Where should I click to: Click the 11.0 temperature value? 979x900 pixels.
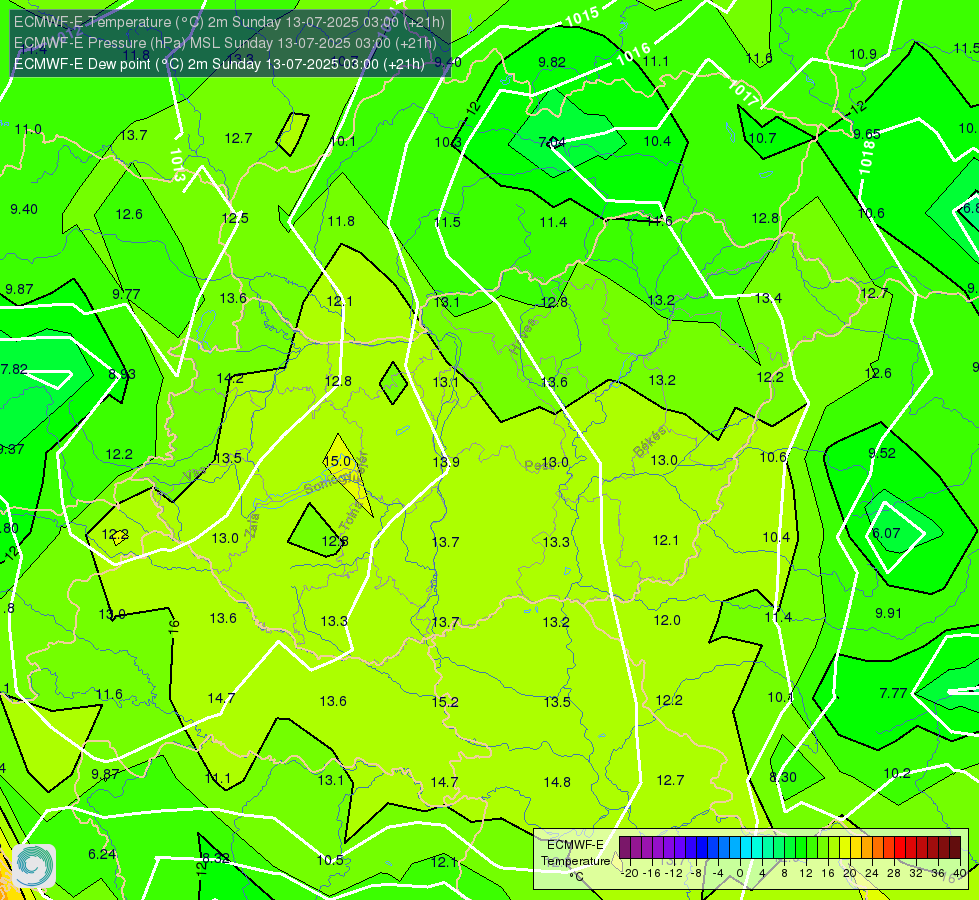tap(28, 129)
